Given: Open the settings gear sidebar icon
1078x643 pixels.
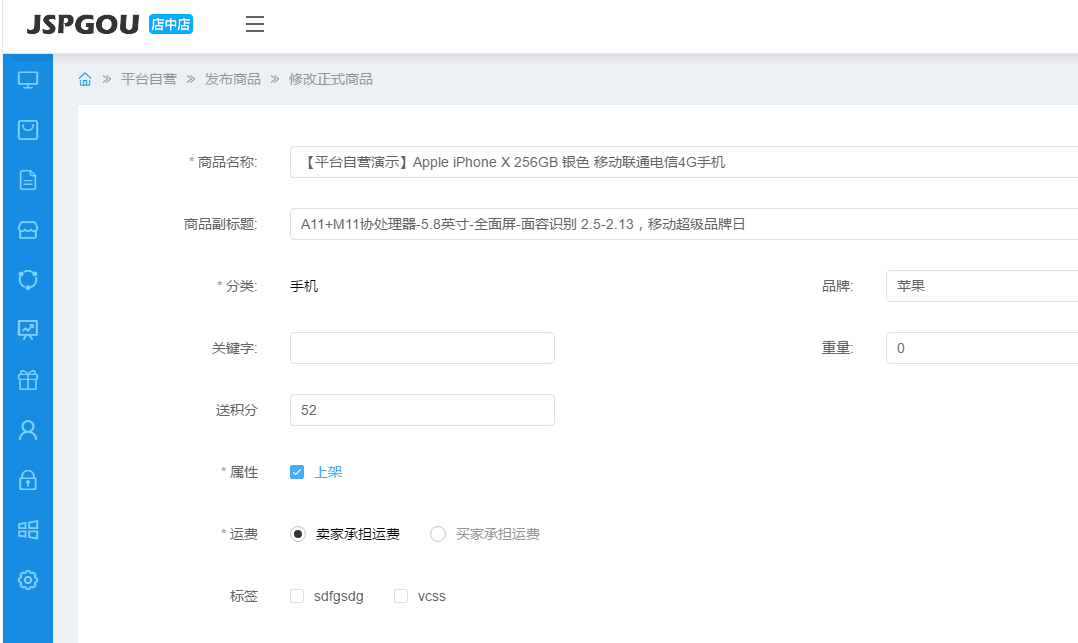Looking at the screenshot, I should [28, 580].
